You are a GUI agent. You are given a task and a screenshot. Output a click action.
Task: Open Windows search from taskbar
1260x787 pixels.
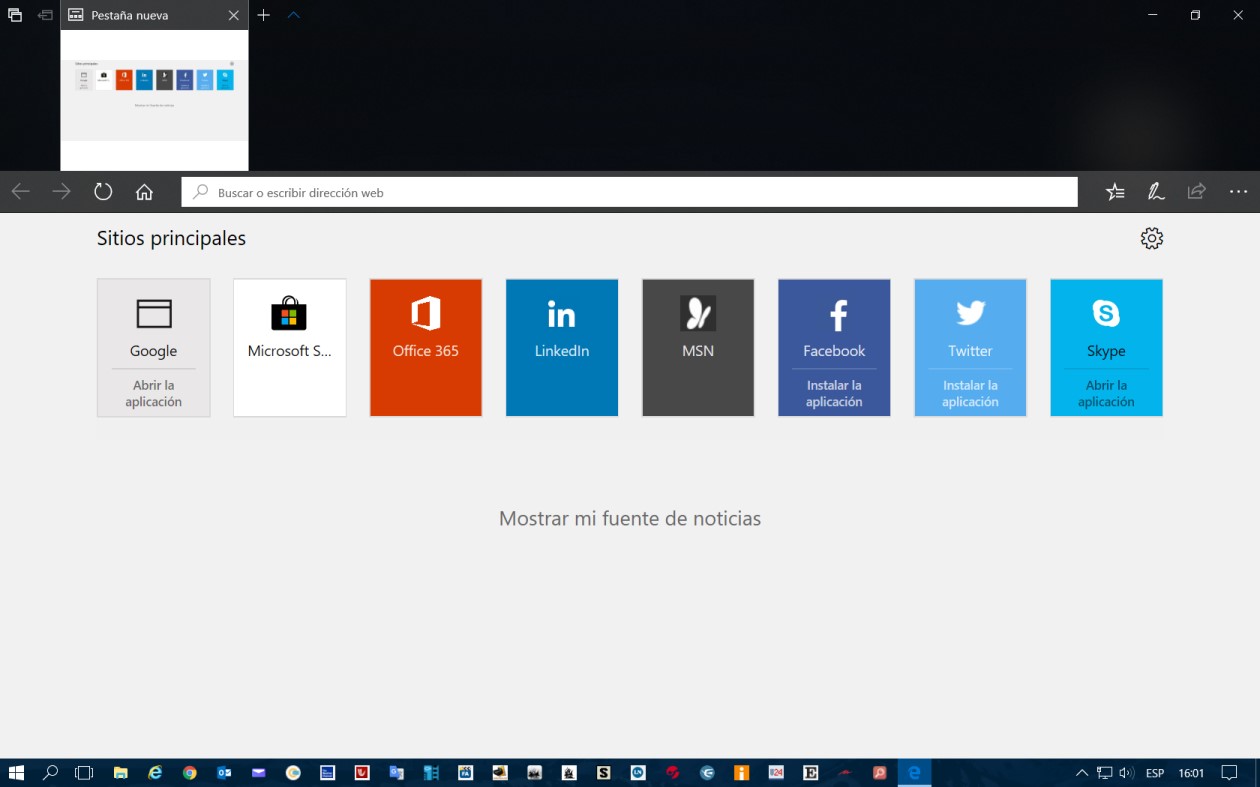[x=50, y=772]
